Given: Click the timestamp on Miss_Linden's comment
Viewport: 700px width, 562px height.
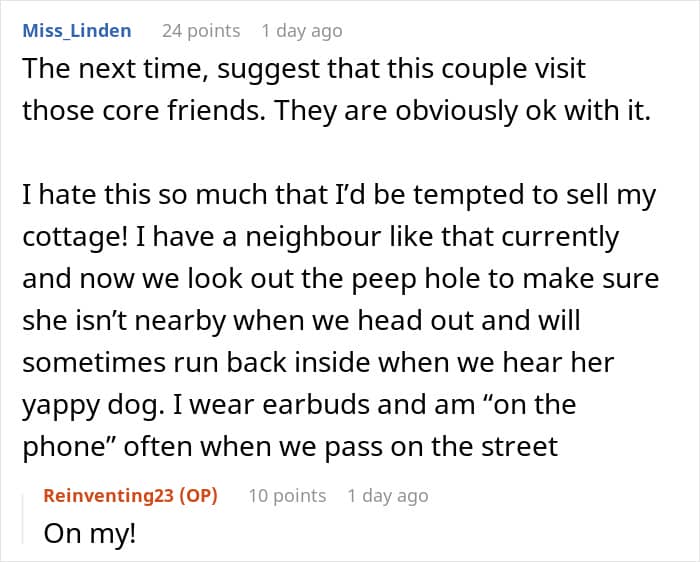Looking at the screenshot, I should coord(302,31).
